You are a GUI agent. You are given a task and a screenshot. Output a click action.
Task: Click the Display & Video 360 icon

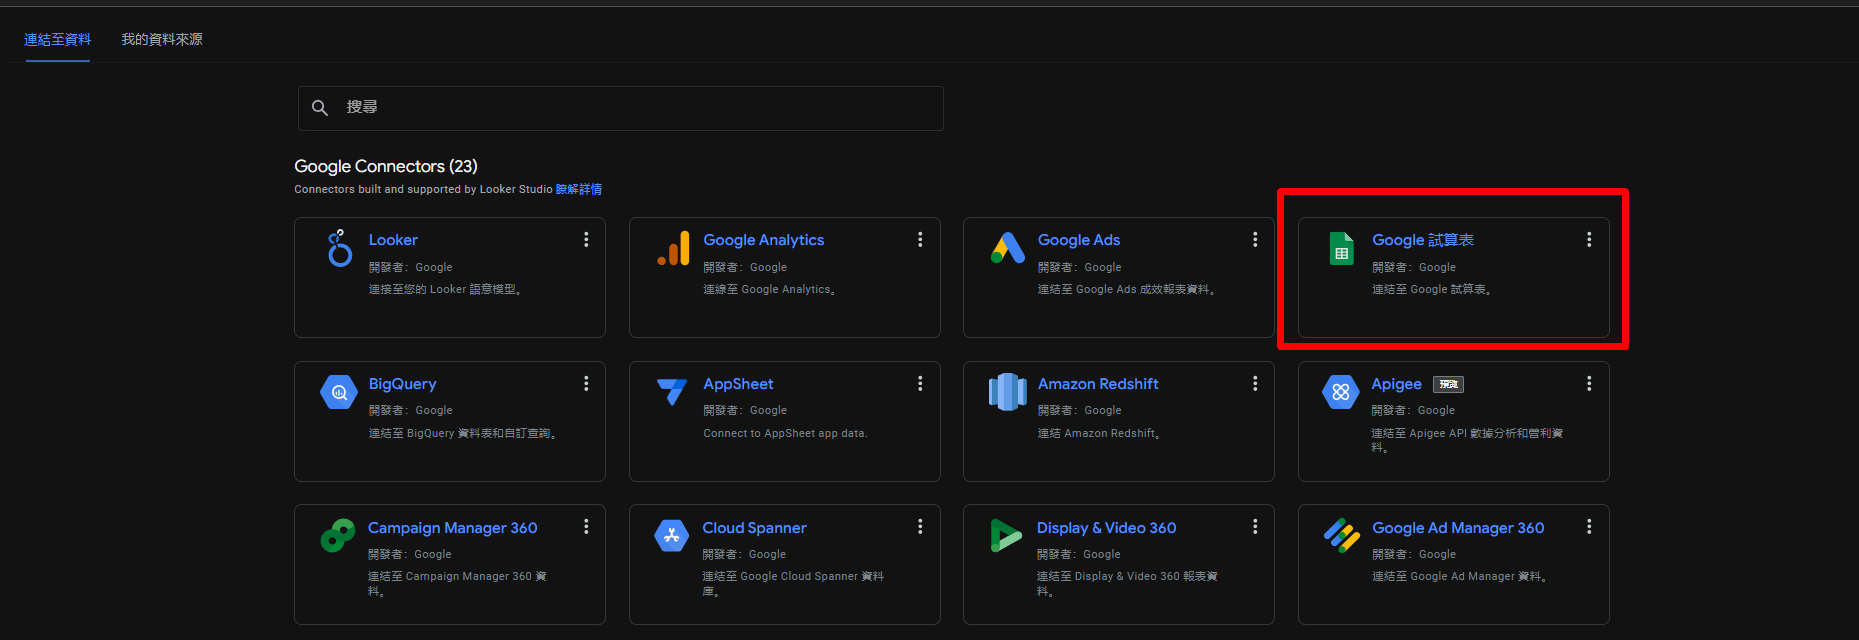pyautogui.click(x=1006, y=536)
